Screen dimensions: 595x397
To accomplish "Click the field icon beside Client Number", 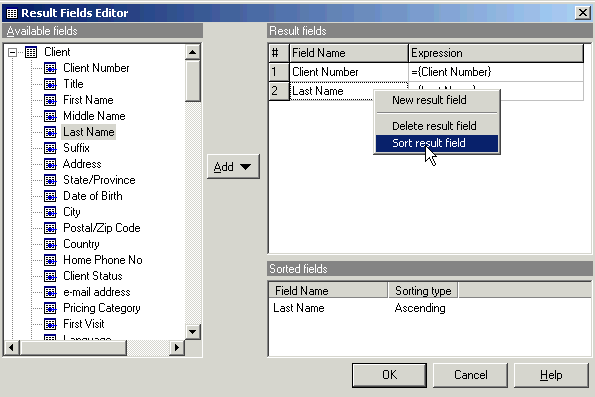I will pyautogui.click(x=50, y=68).
